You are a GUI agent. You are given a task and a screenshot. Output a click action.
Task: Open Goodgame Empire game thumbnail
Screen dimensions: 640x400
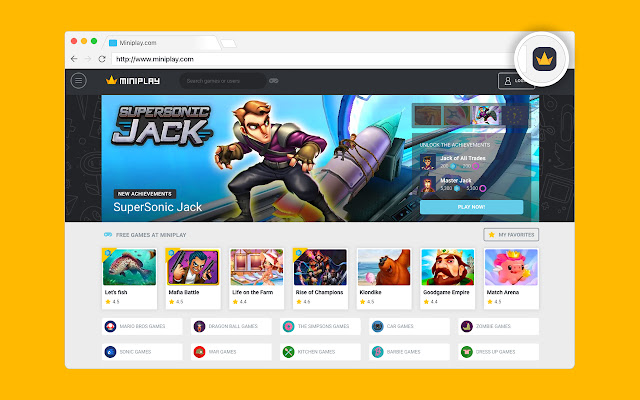(448, 267)
